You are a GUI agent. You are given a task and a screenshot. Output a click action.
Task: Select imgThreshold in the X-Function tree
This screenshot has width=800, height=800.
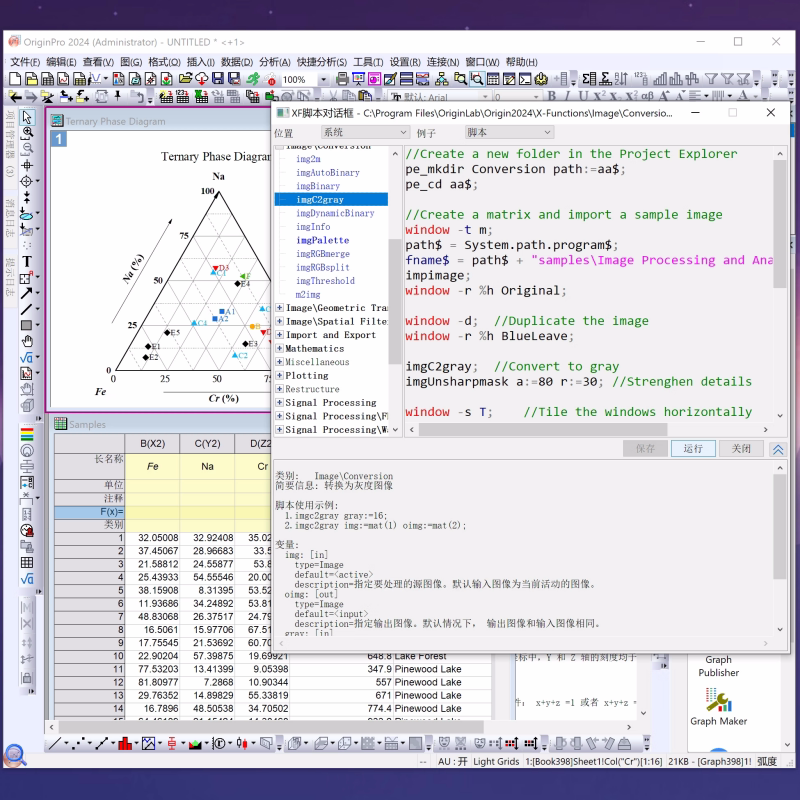[x=325, y=281]
